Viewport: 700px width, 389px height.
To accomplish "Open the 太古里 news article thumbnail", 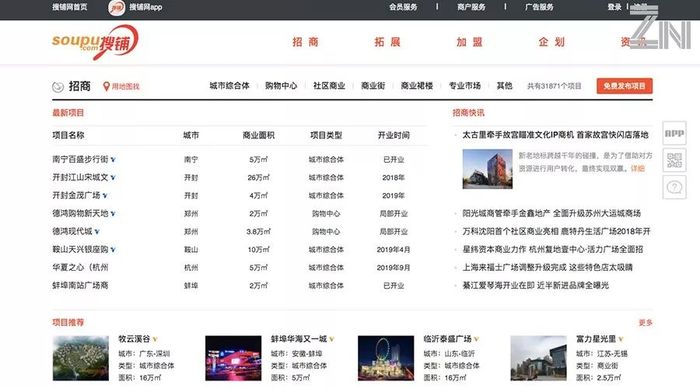I will click(487, 169).
